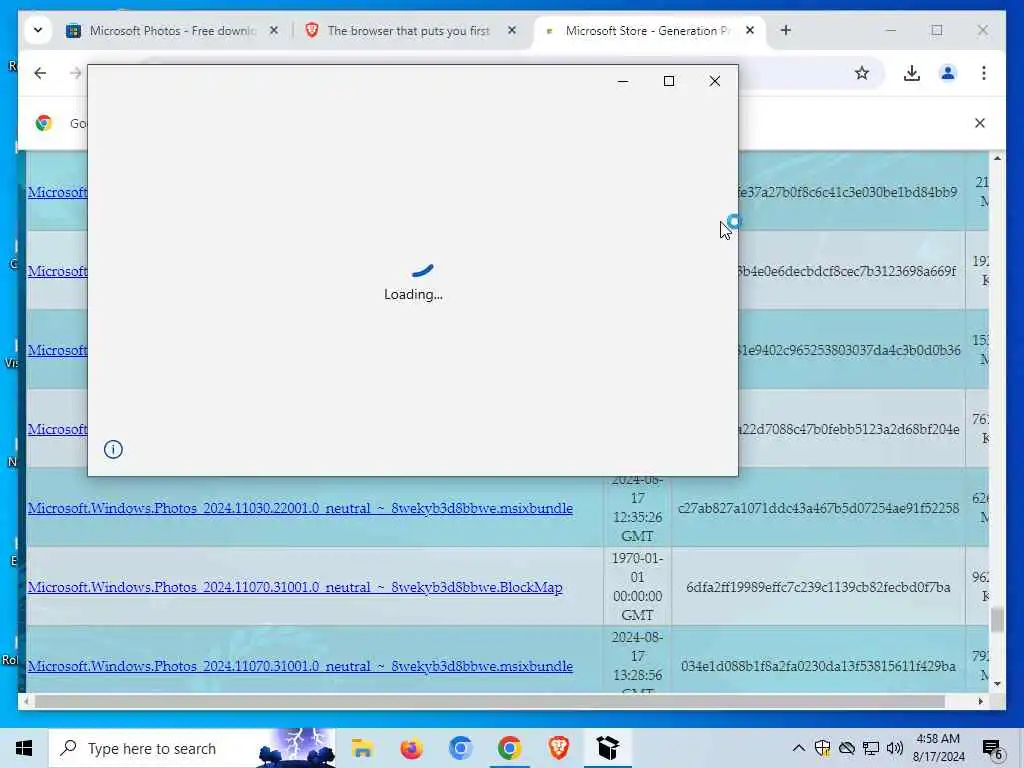
Task: Launch Firefox from the taskbar
Action: [x=411, y=748]
